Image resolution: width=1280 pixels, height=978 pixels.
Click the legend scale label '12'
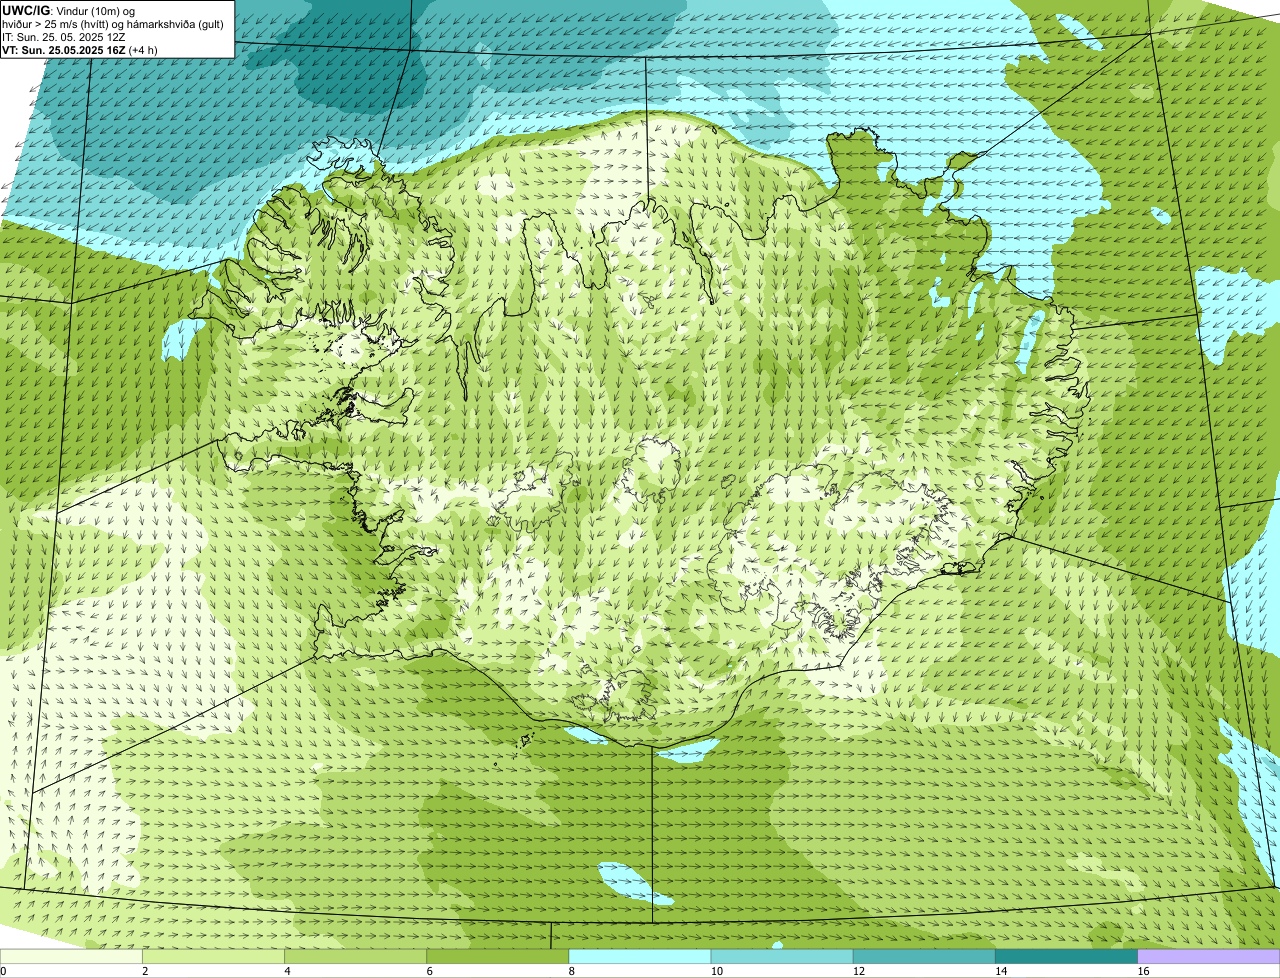point(859,971)
